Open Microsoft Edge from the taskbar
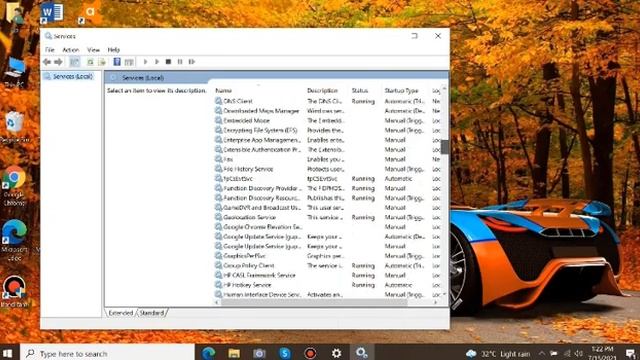This screenshot has height=360, width=640. [209, 353]
